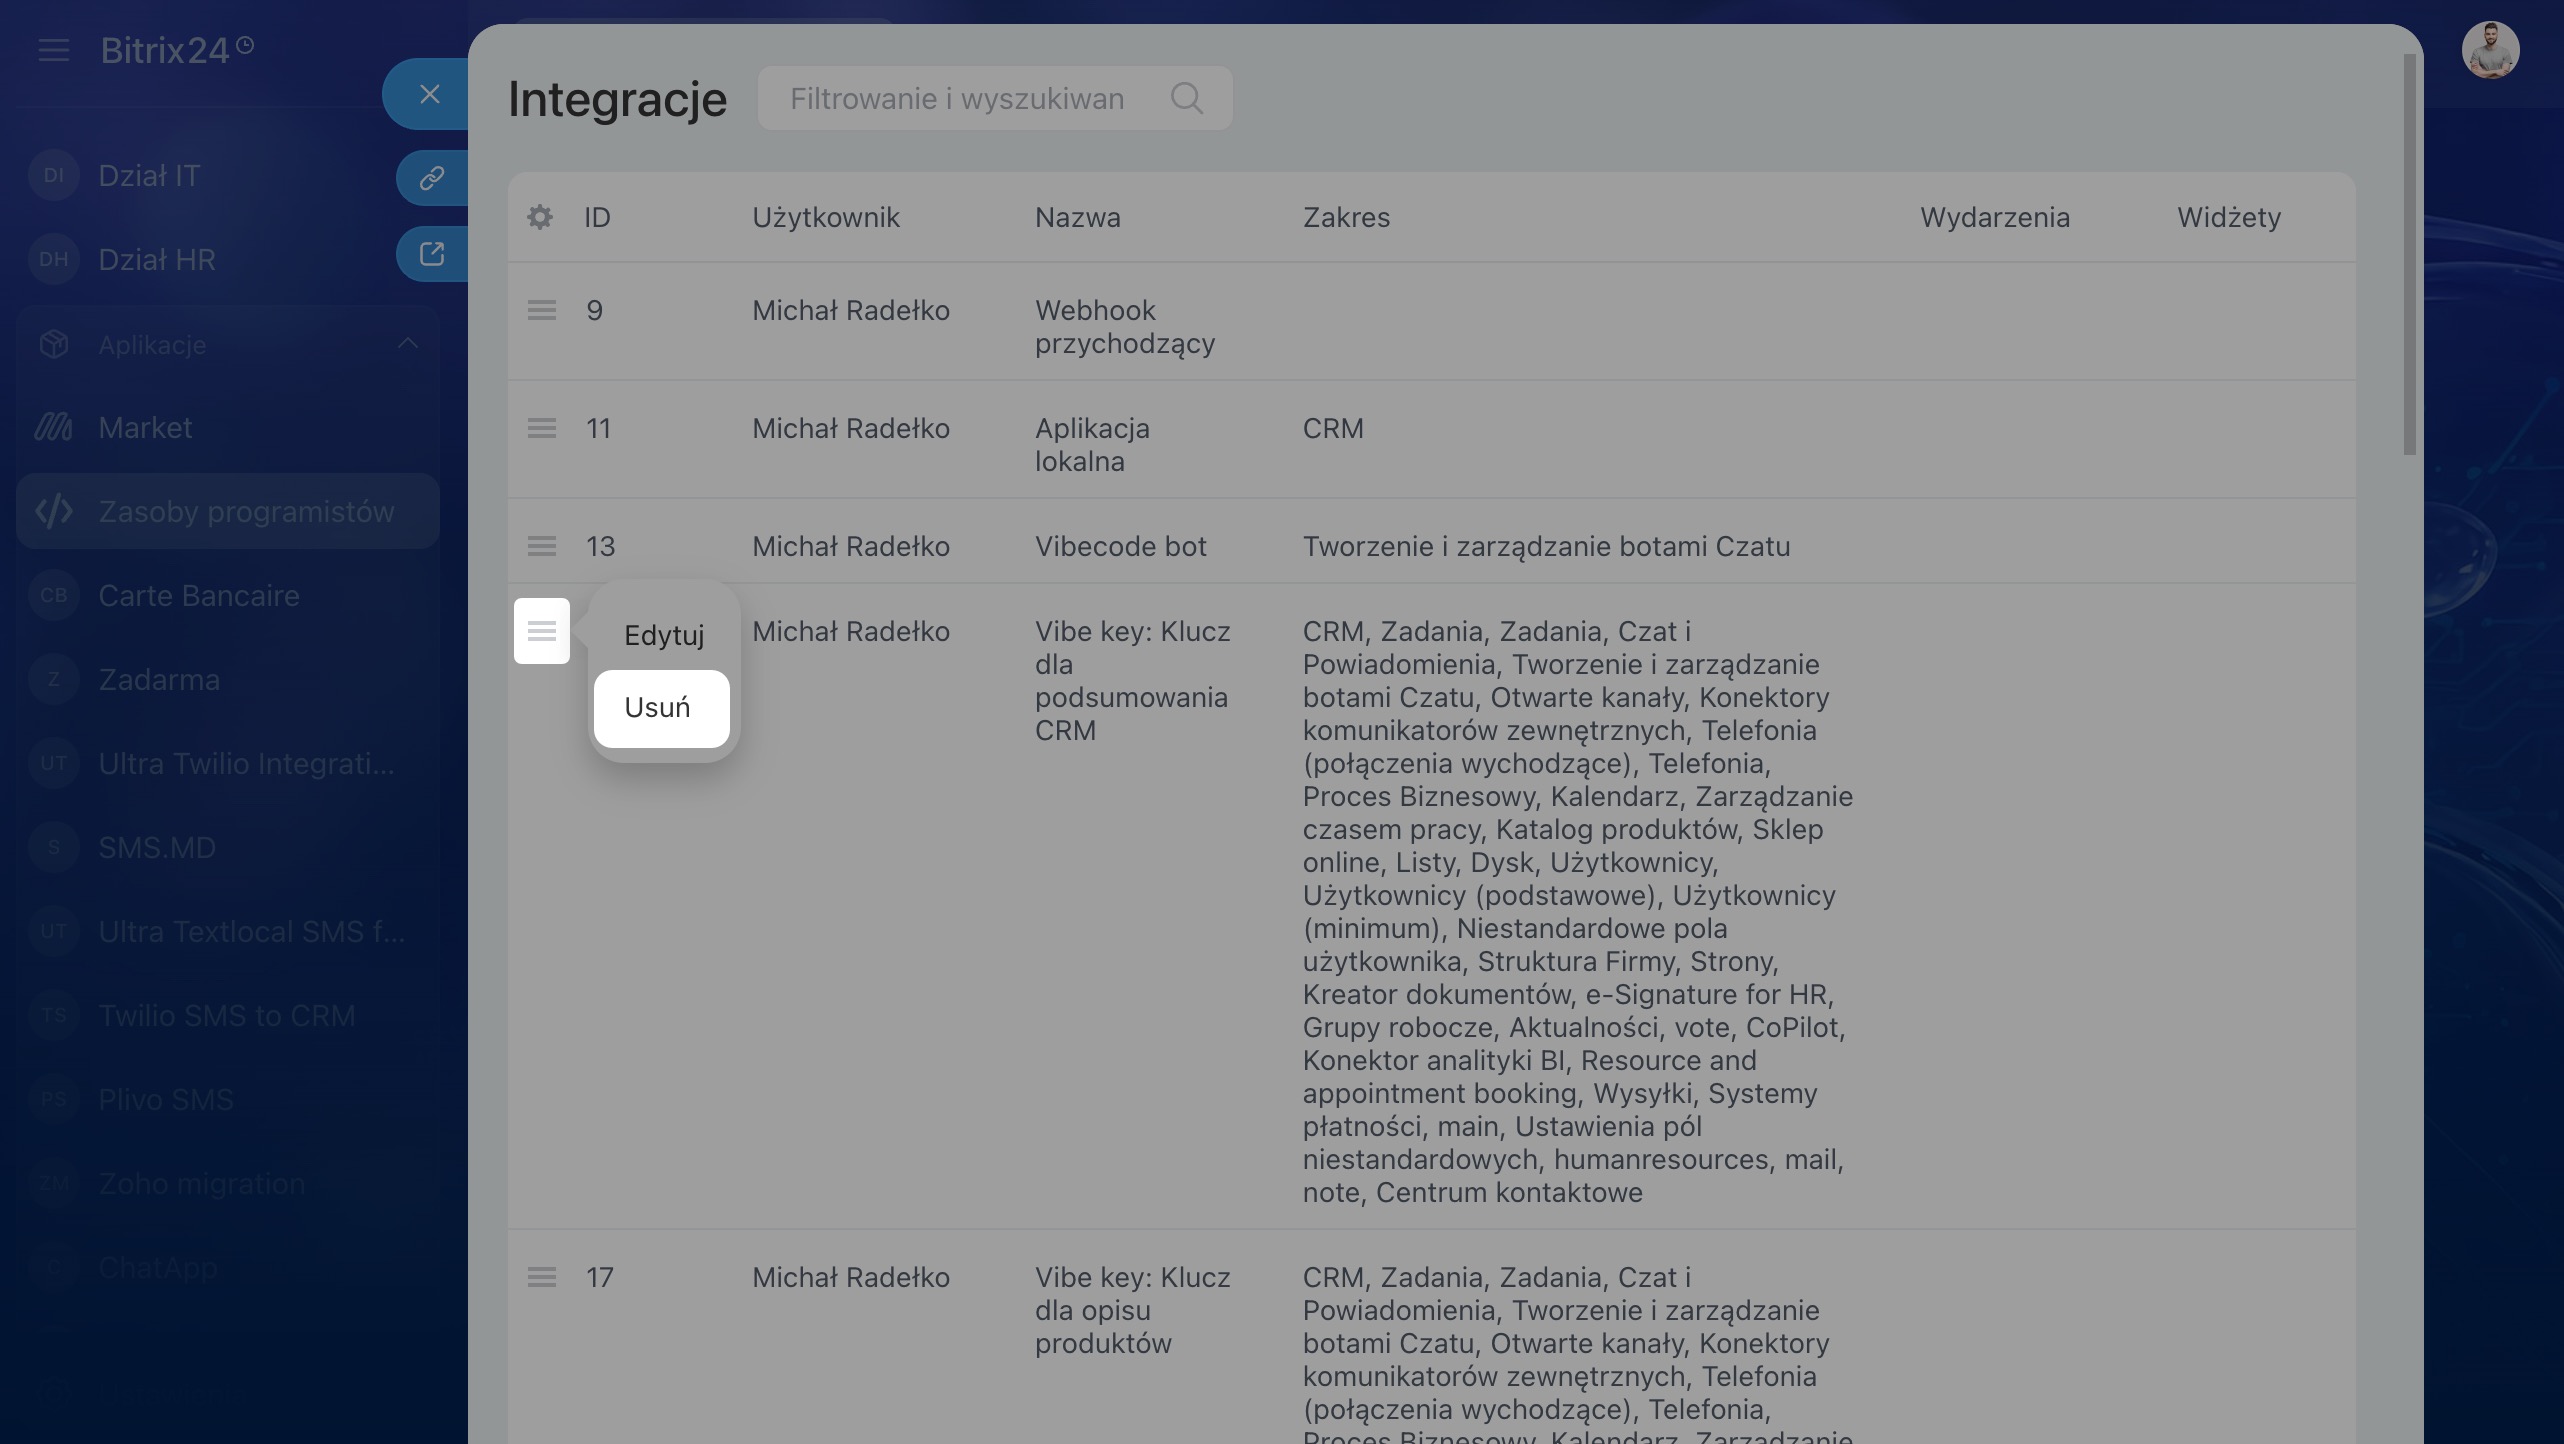
Task: Select Edytuj from the row context menu
Action: (x=664, y=635)
